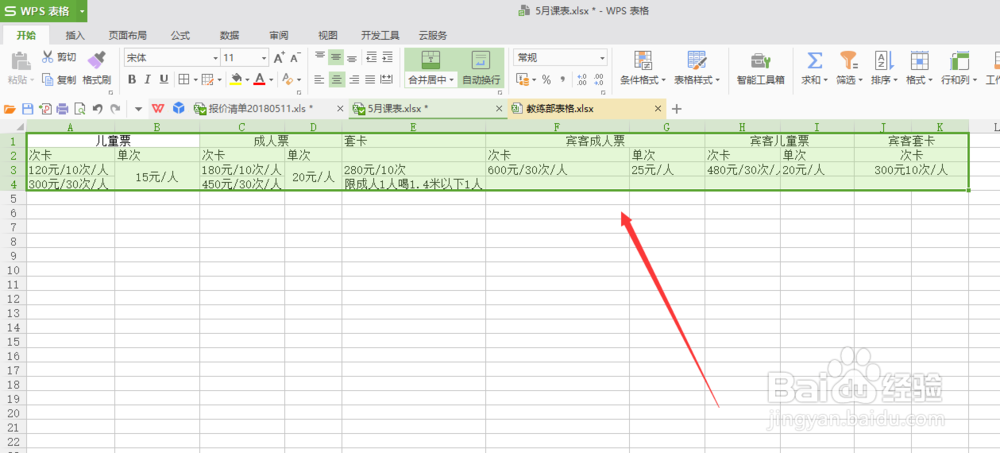The width and height of the screenshot is (1000, 453).
Task: Close the 报价清单20180511.xls tab
Action: [x=340, y=109]
